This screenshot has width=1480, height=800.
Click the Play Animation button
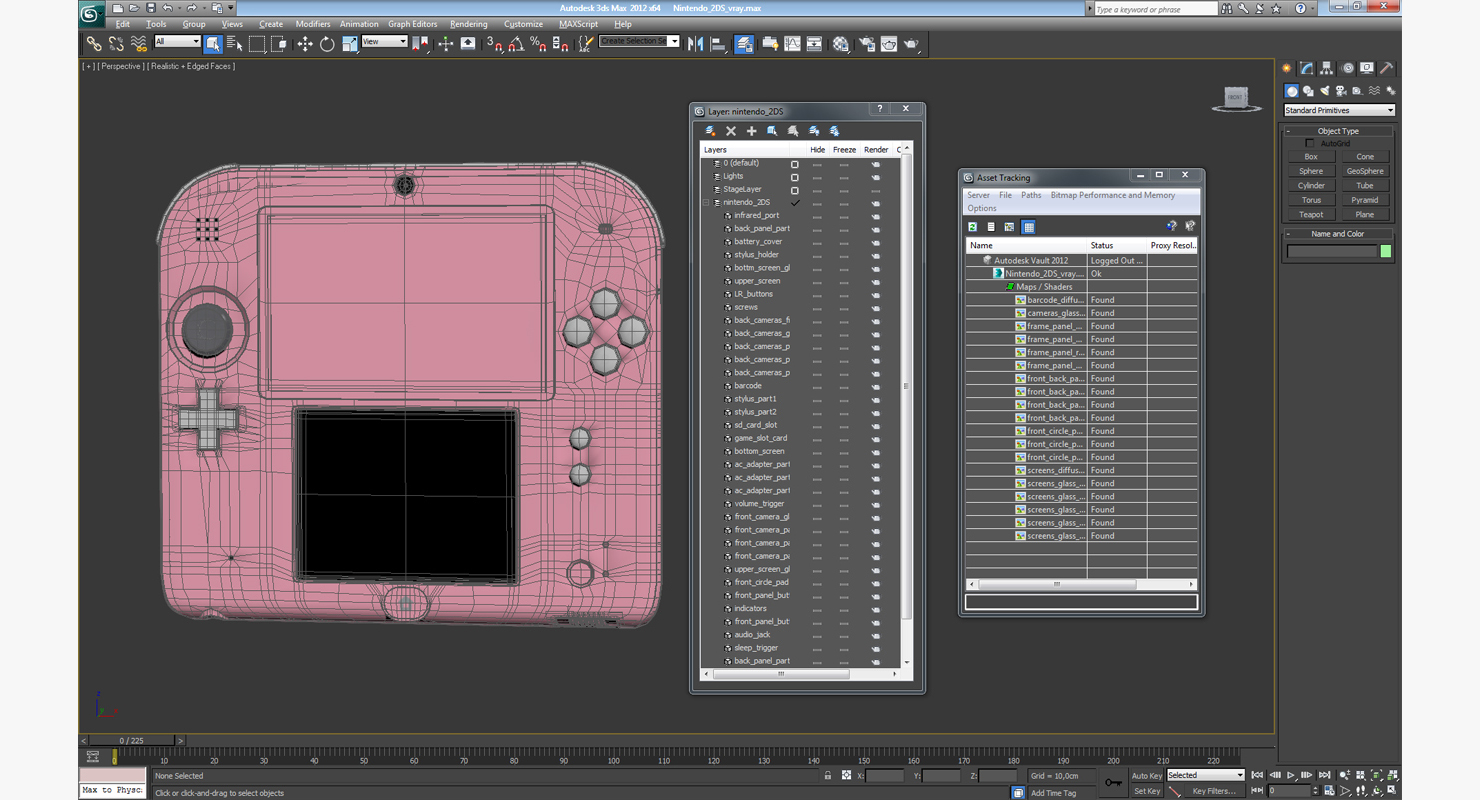pos(1290,775)
